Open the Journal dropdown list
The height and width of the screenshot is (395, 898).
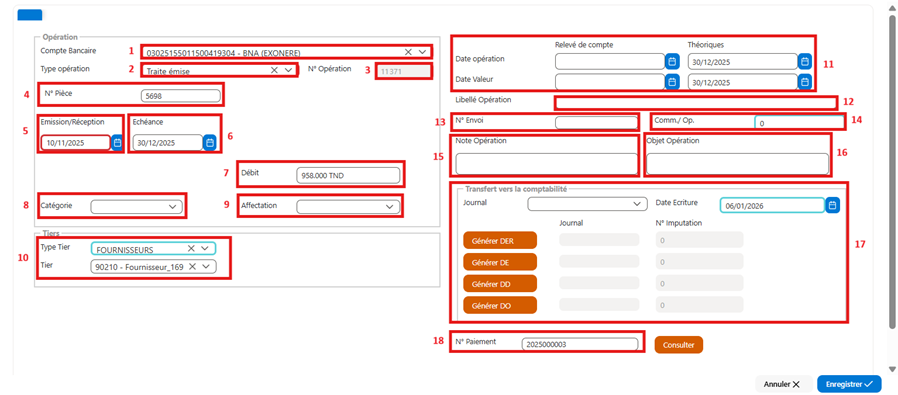(586, 204)
